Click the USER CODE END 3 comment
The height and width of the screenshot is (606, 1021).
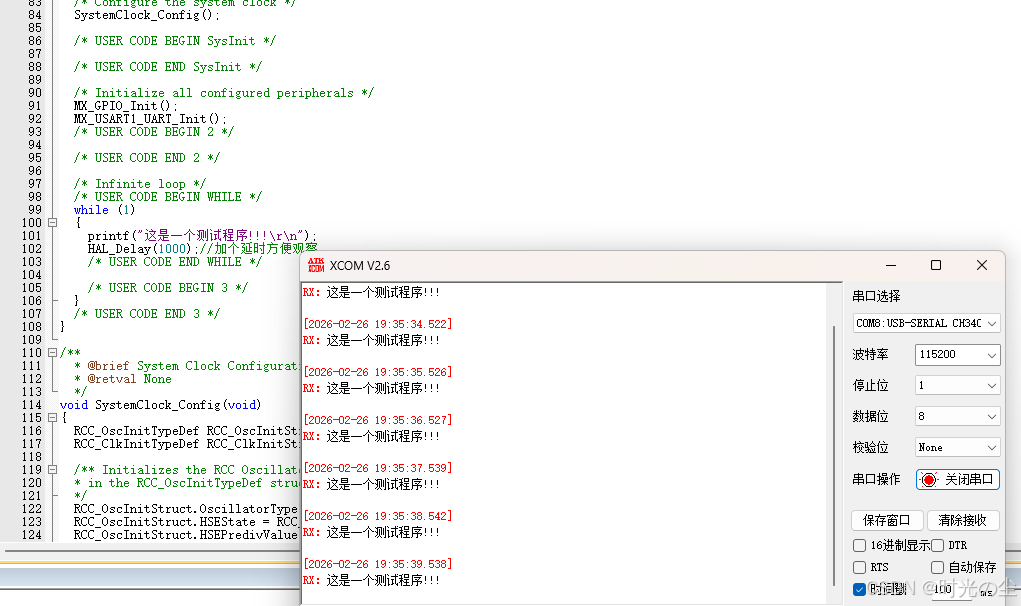point(147,314)
